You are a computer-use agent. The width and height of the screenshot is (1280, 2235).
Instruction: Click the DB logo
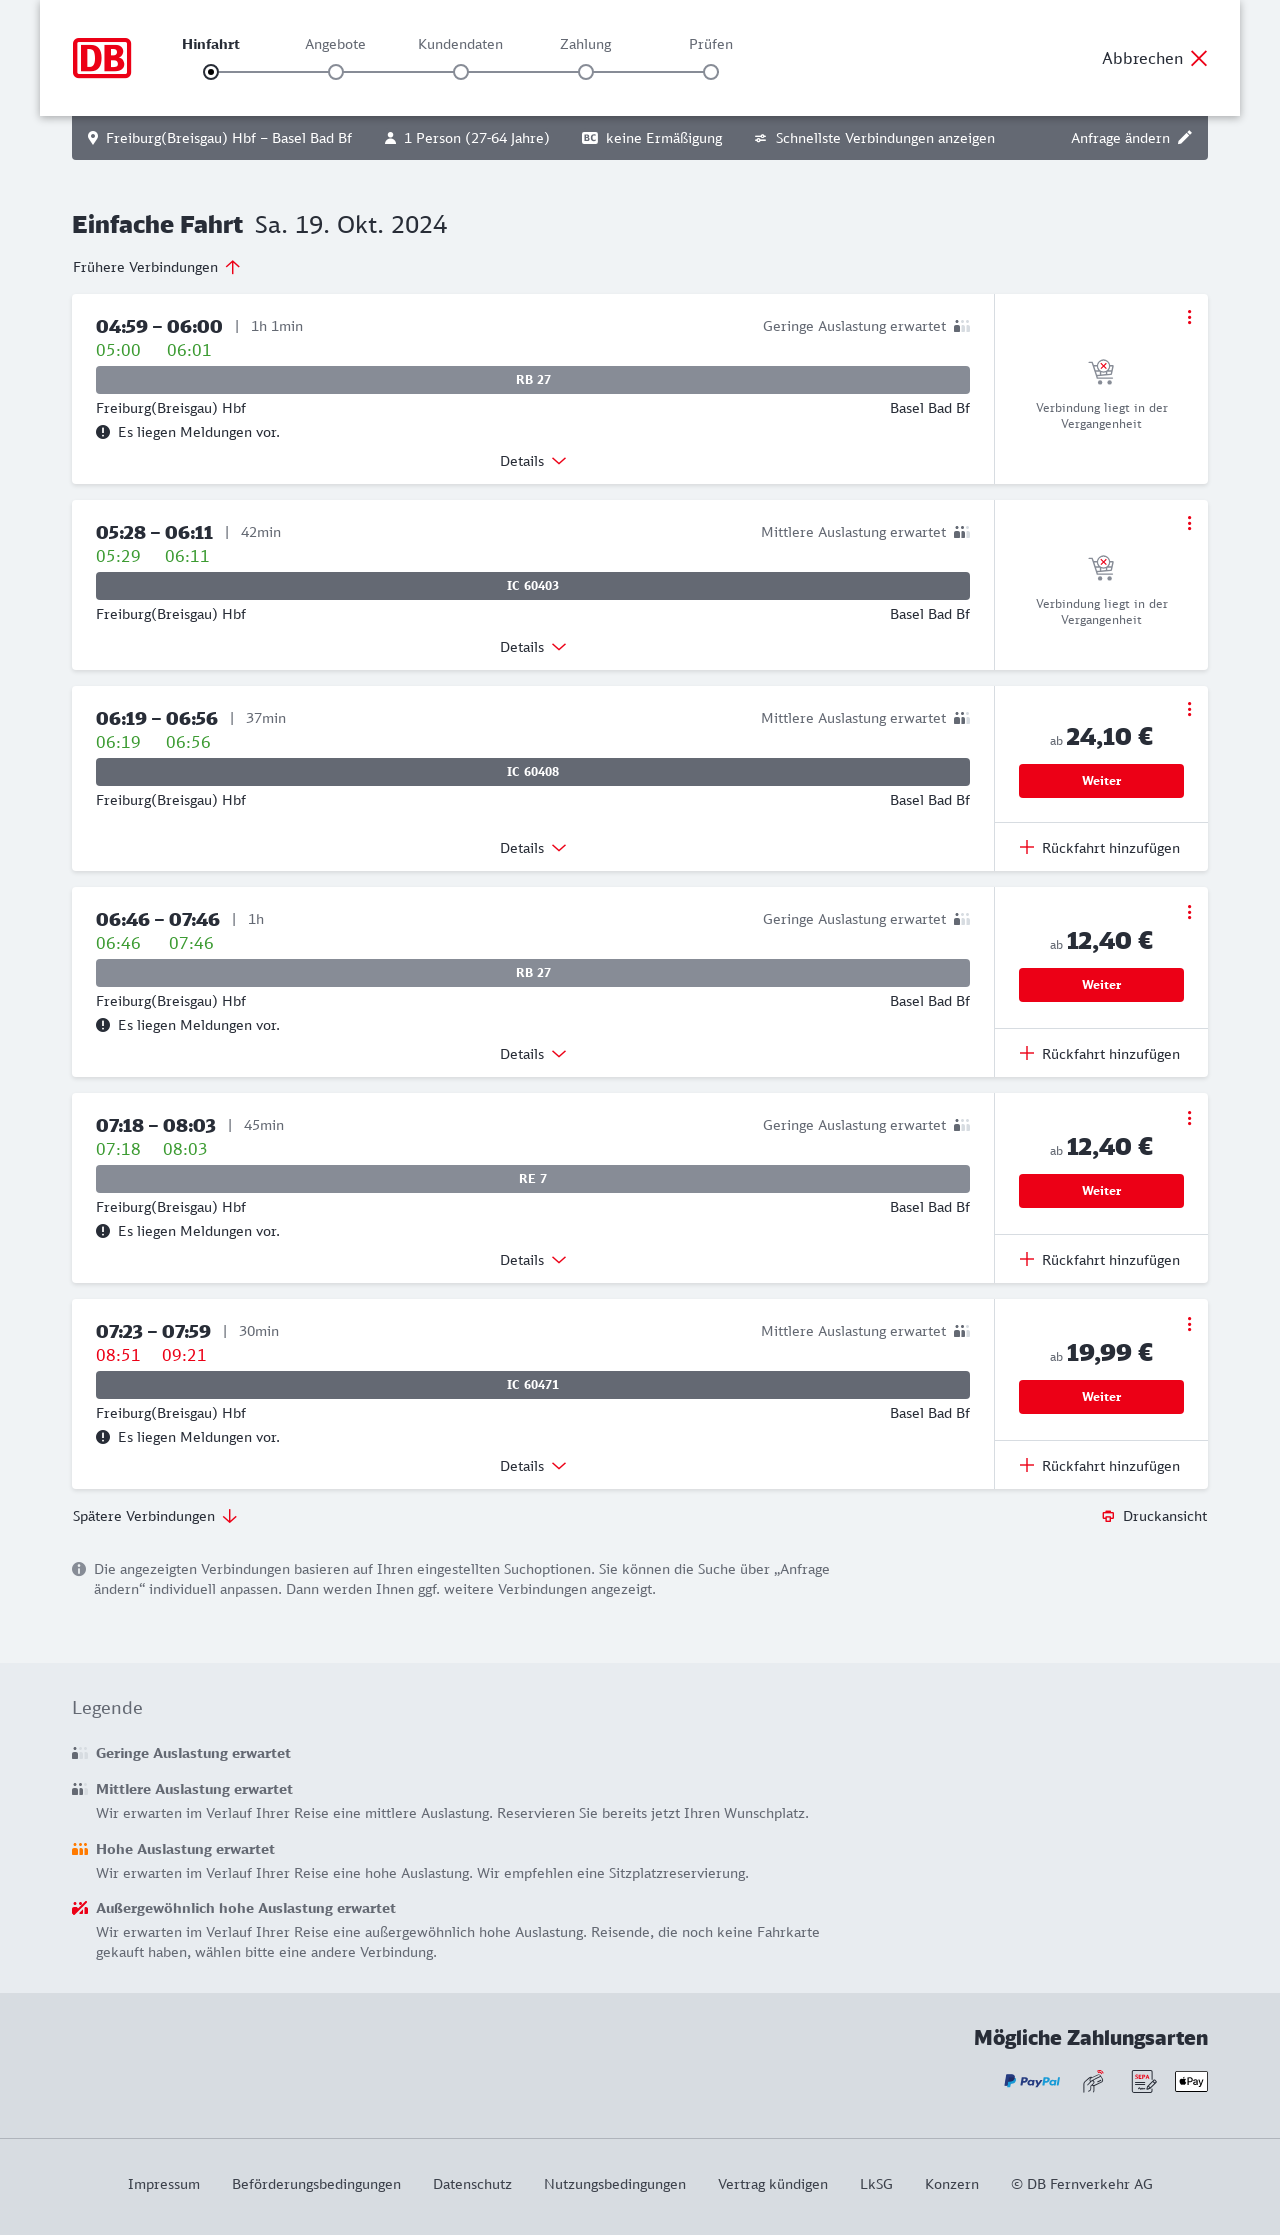click(x=102, y=58)
